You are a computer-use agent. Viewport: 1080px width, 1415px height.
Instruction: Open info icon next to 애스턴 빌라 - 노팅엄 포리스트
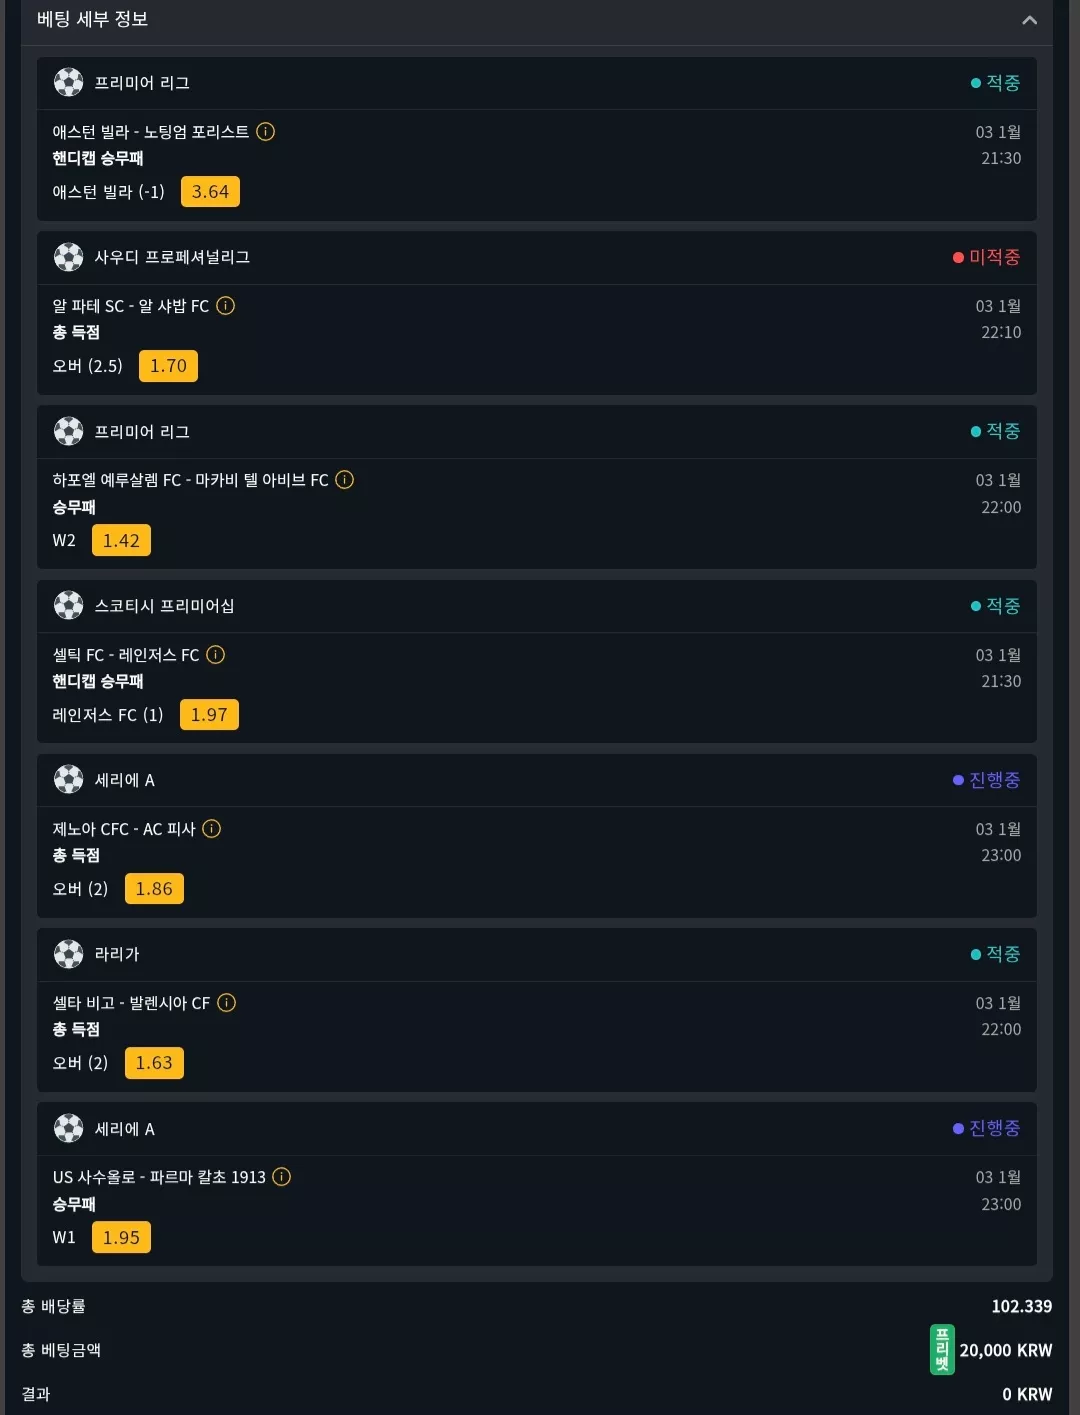(x=265, y=131)
